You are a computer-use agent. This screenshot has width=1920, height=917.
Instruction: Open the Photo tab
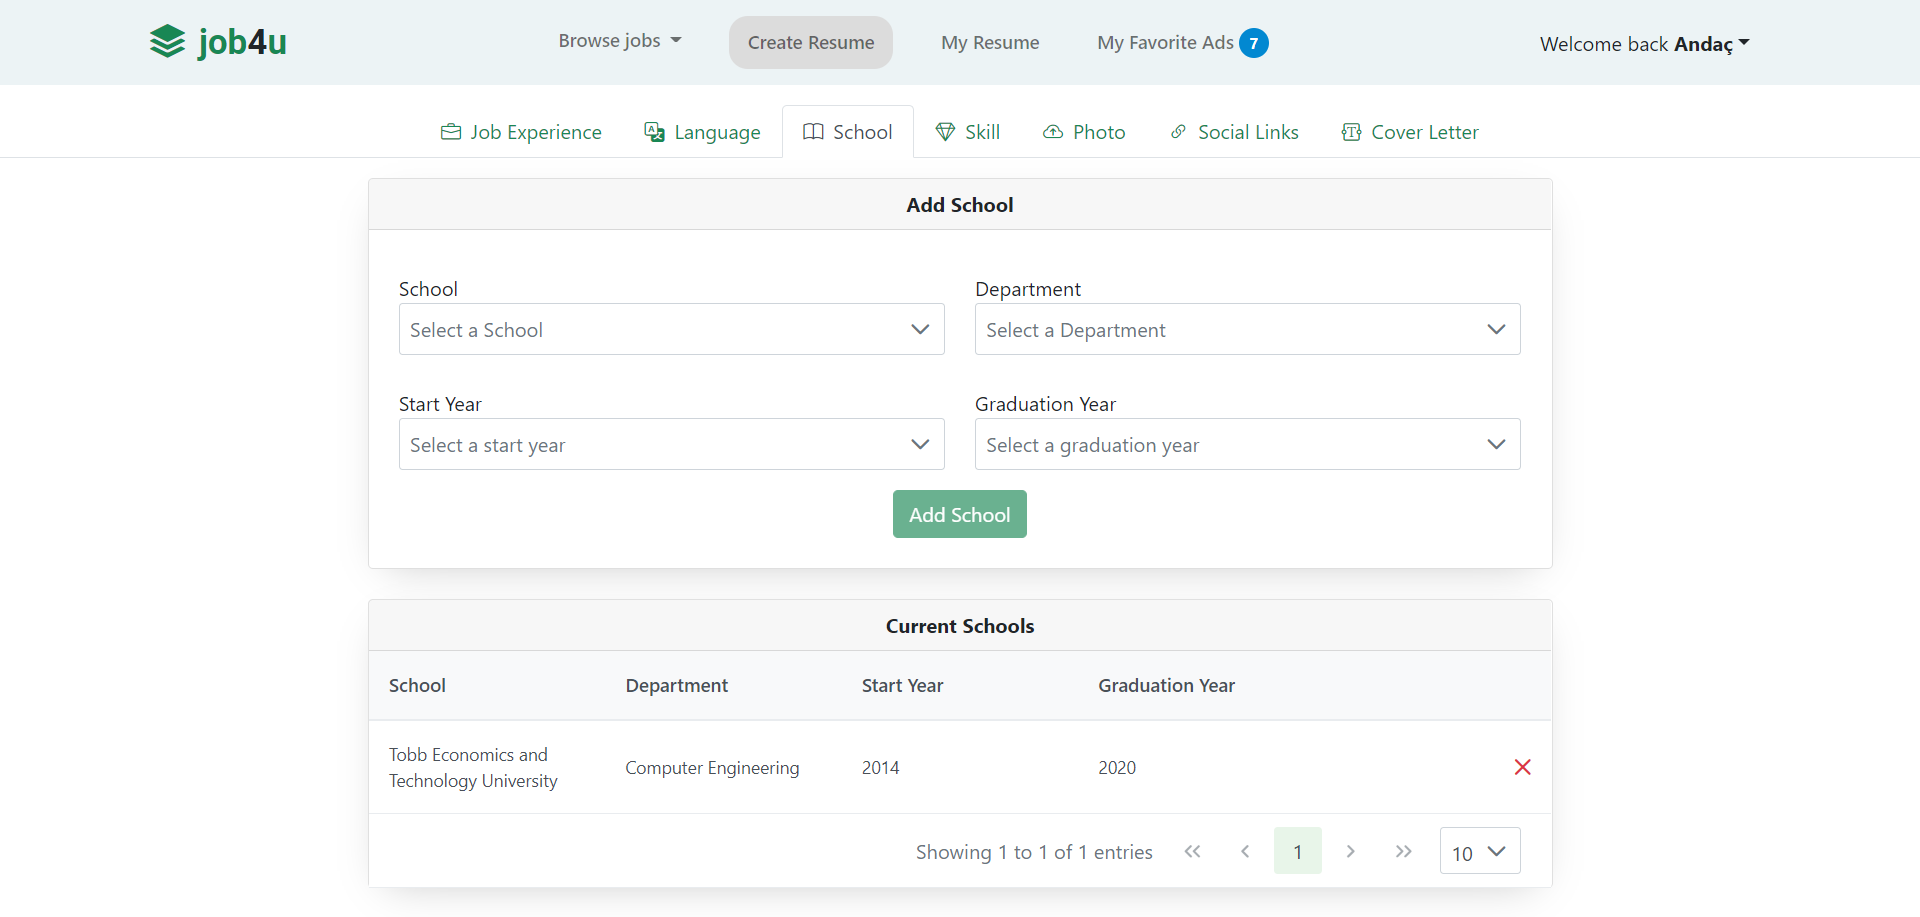1084,132
